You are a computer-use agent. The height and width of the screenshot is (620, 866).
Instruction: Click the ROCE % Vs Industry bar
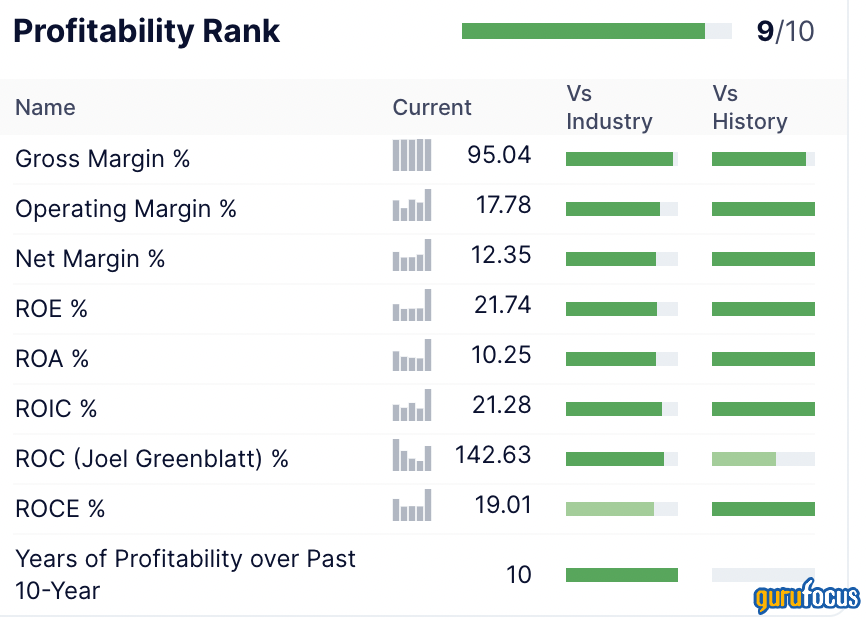pyautogui.click(x=621, y=509)
